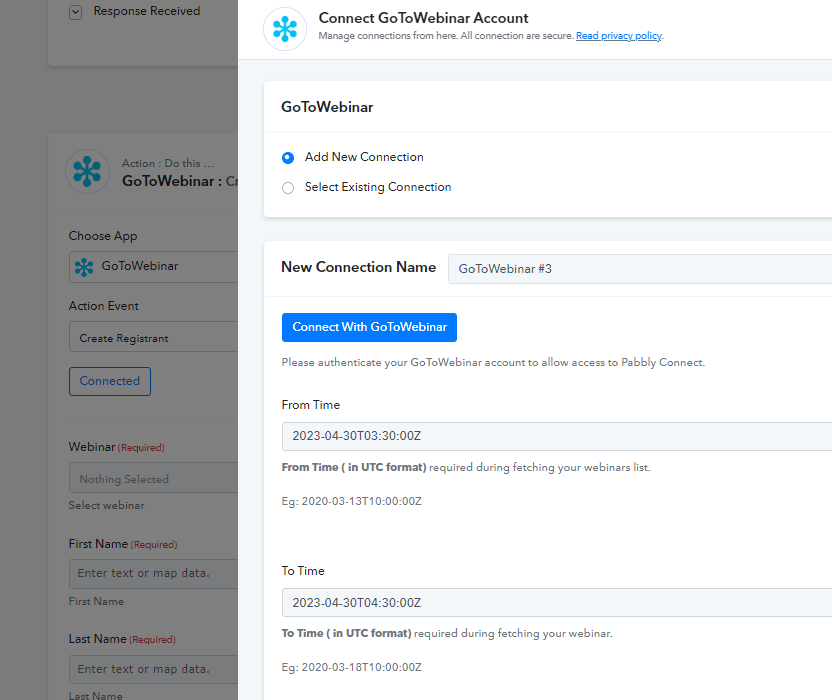Image resolution: width=832 pixels, height=700 pixels.
Task: Open the Action Event Create Registrant dropdown
Action: 153,336
